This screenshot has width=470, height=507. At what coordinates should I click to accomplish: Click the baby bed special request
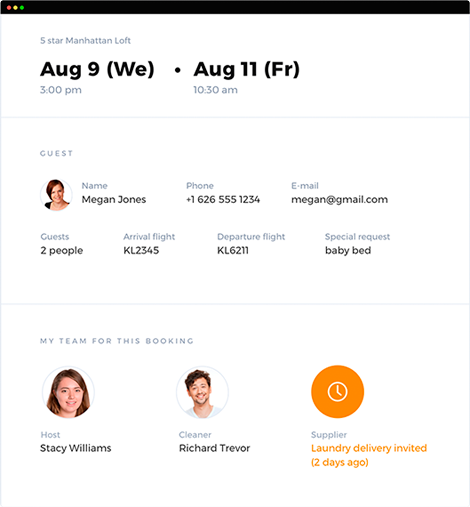pyautogui.click(x=348, y=250)
